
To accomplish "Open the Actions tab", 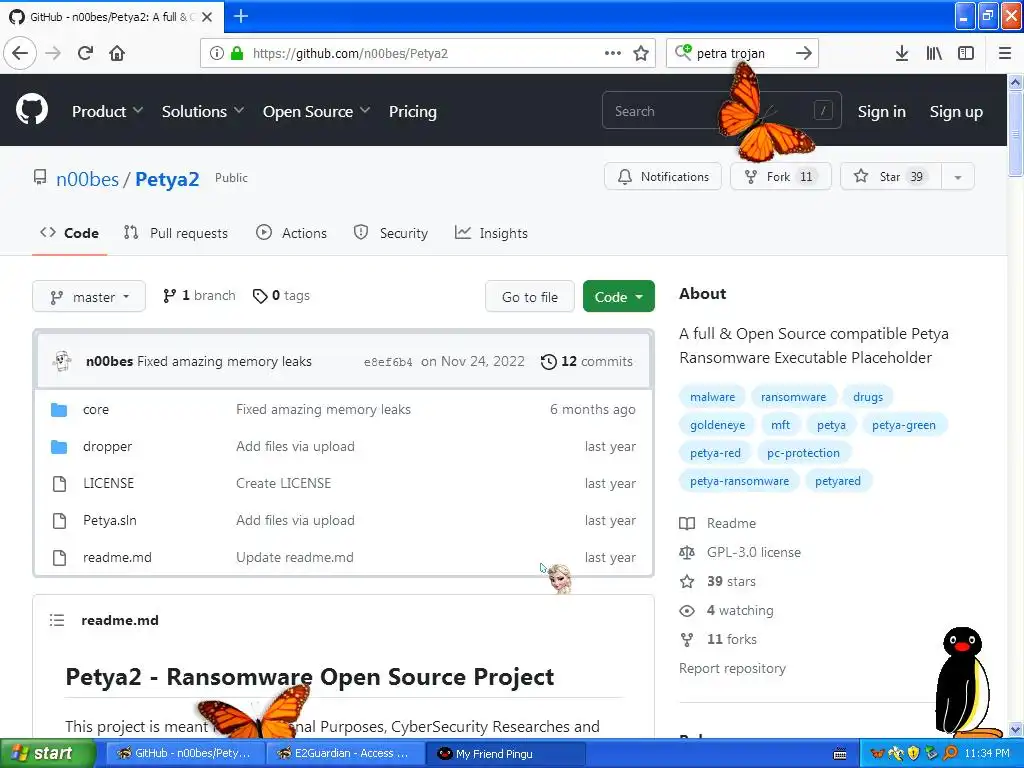I will 291,232.
